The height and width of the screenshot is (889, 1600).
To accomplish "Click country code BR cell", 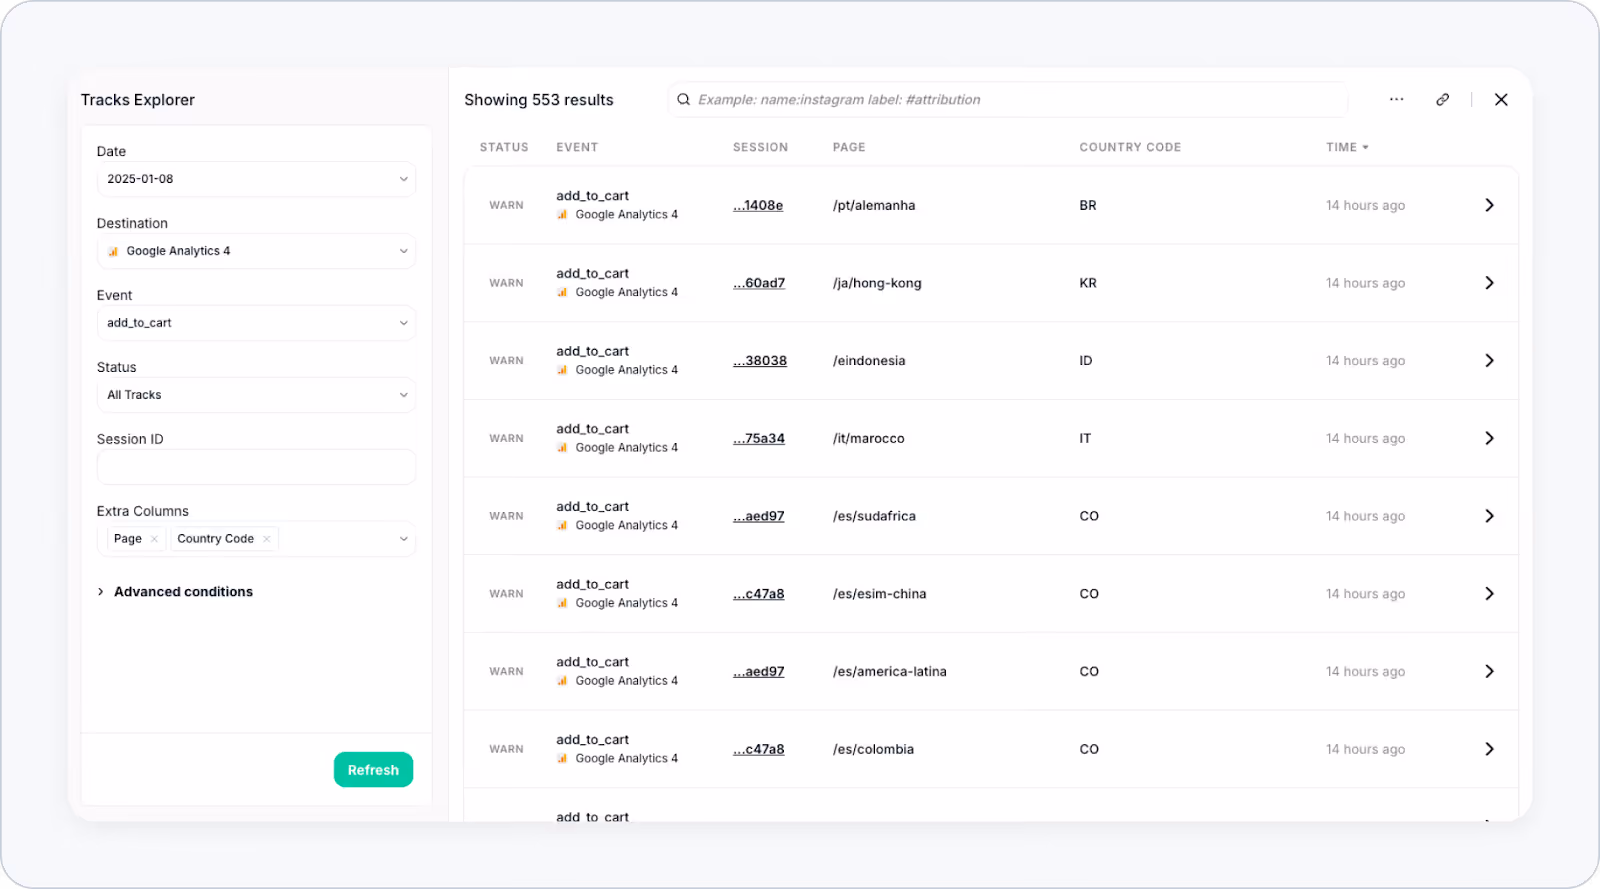I will (1088, 205).
